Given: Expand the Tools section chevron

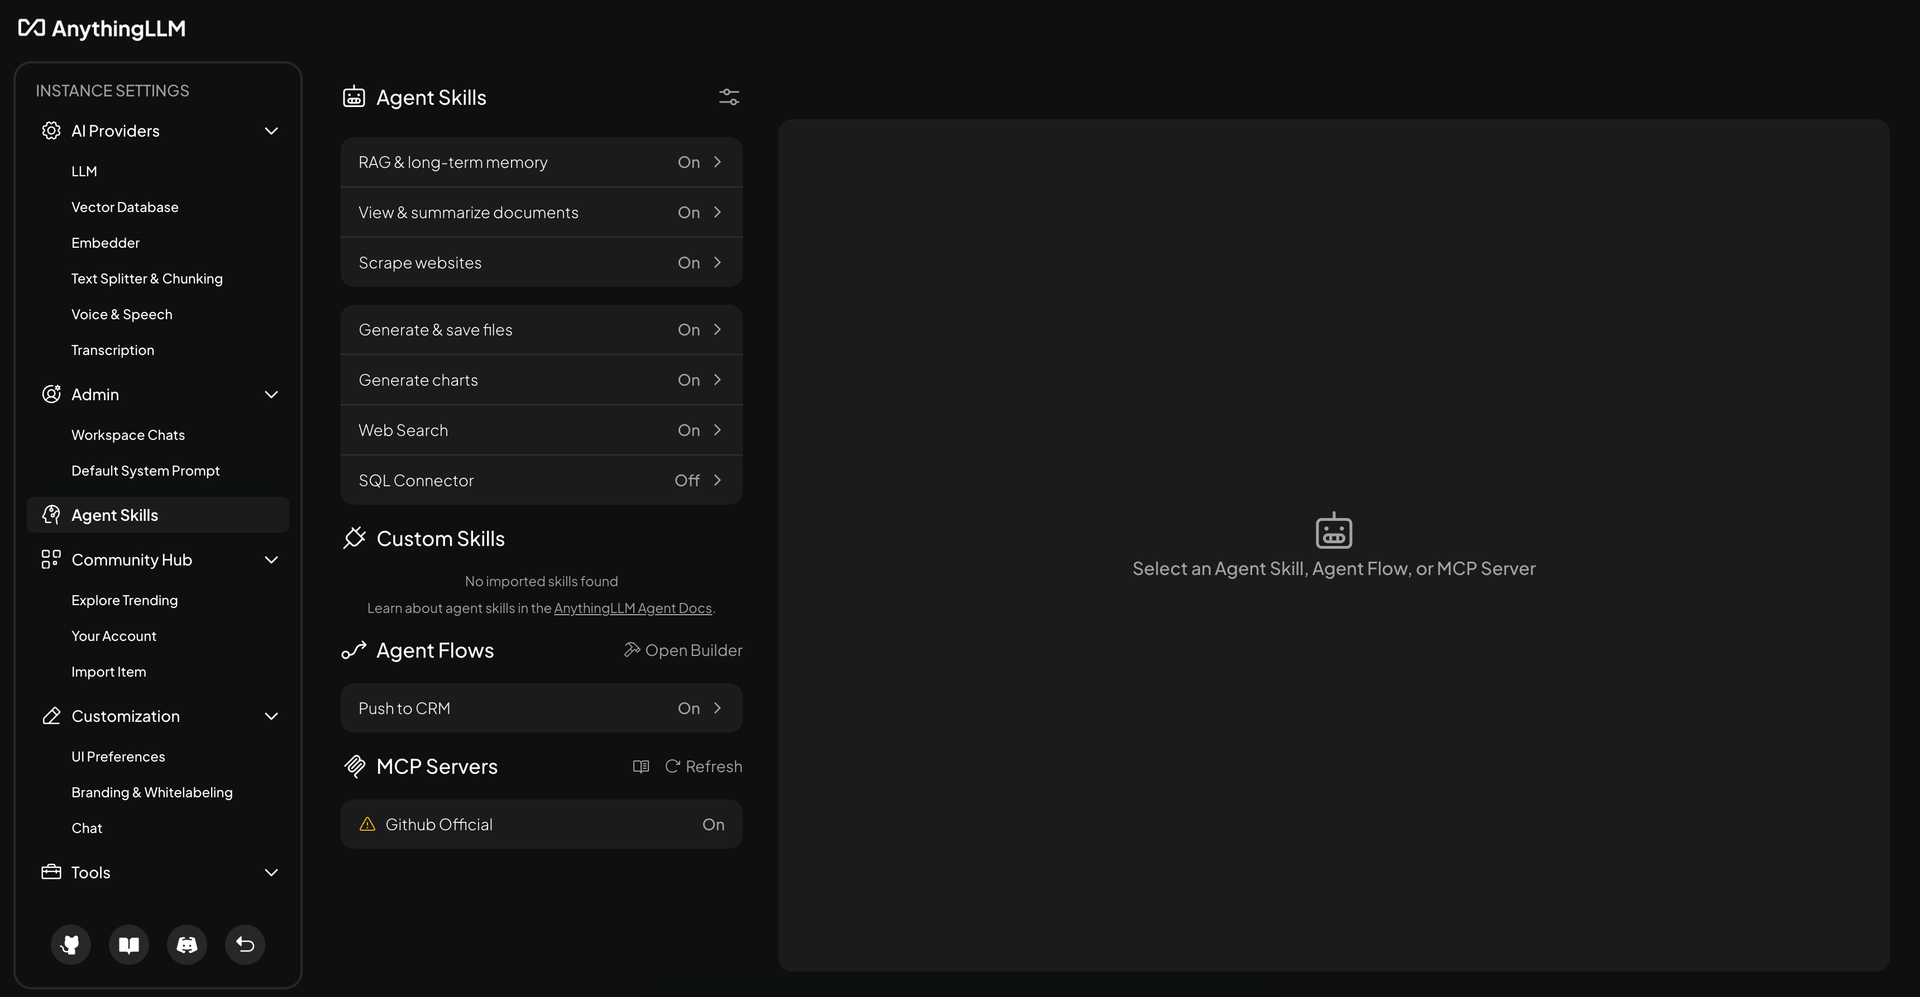Looking at the screenshot, I should (x=271, y=873).
